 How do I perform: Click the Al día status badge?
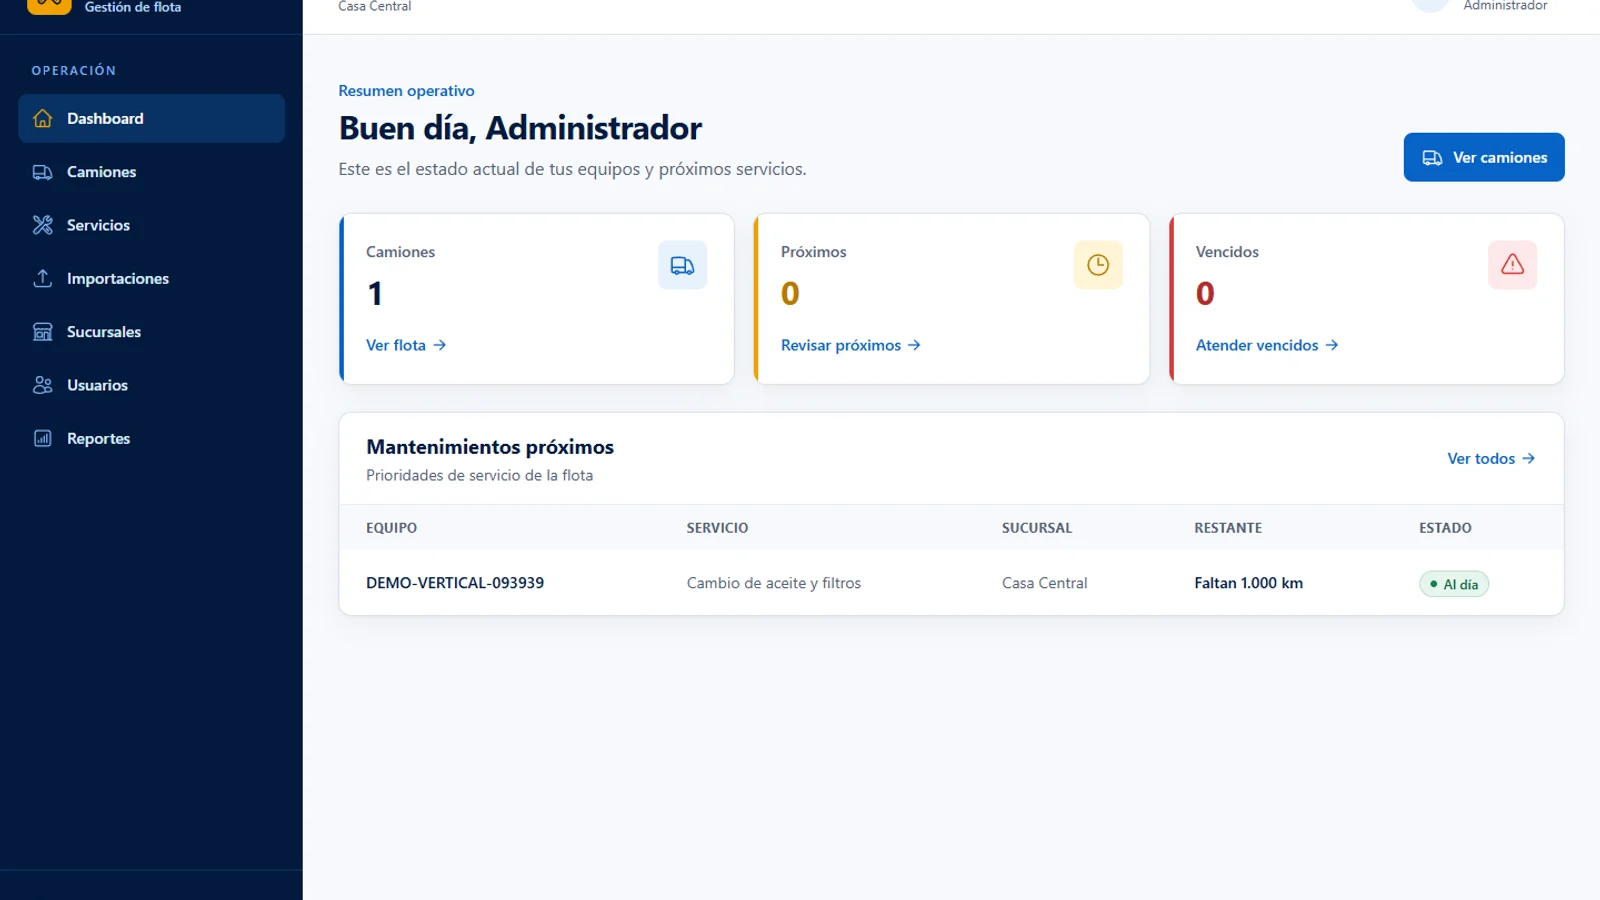[x=1454, y=584]
